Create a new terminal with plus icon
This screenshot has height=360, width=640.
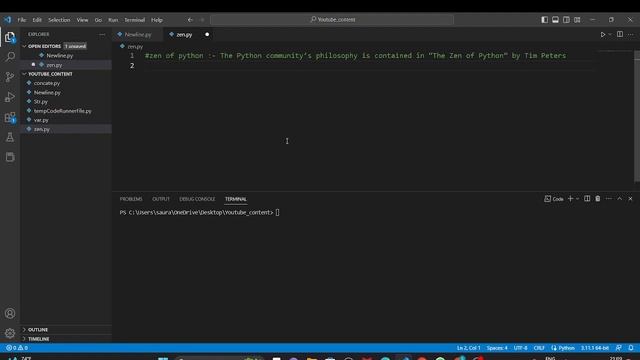pyautogui.click(x=570, y=199)
